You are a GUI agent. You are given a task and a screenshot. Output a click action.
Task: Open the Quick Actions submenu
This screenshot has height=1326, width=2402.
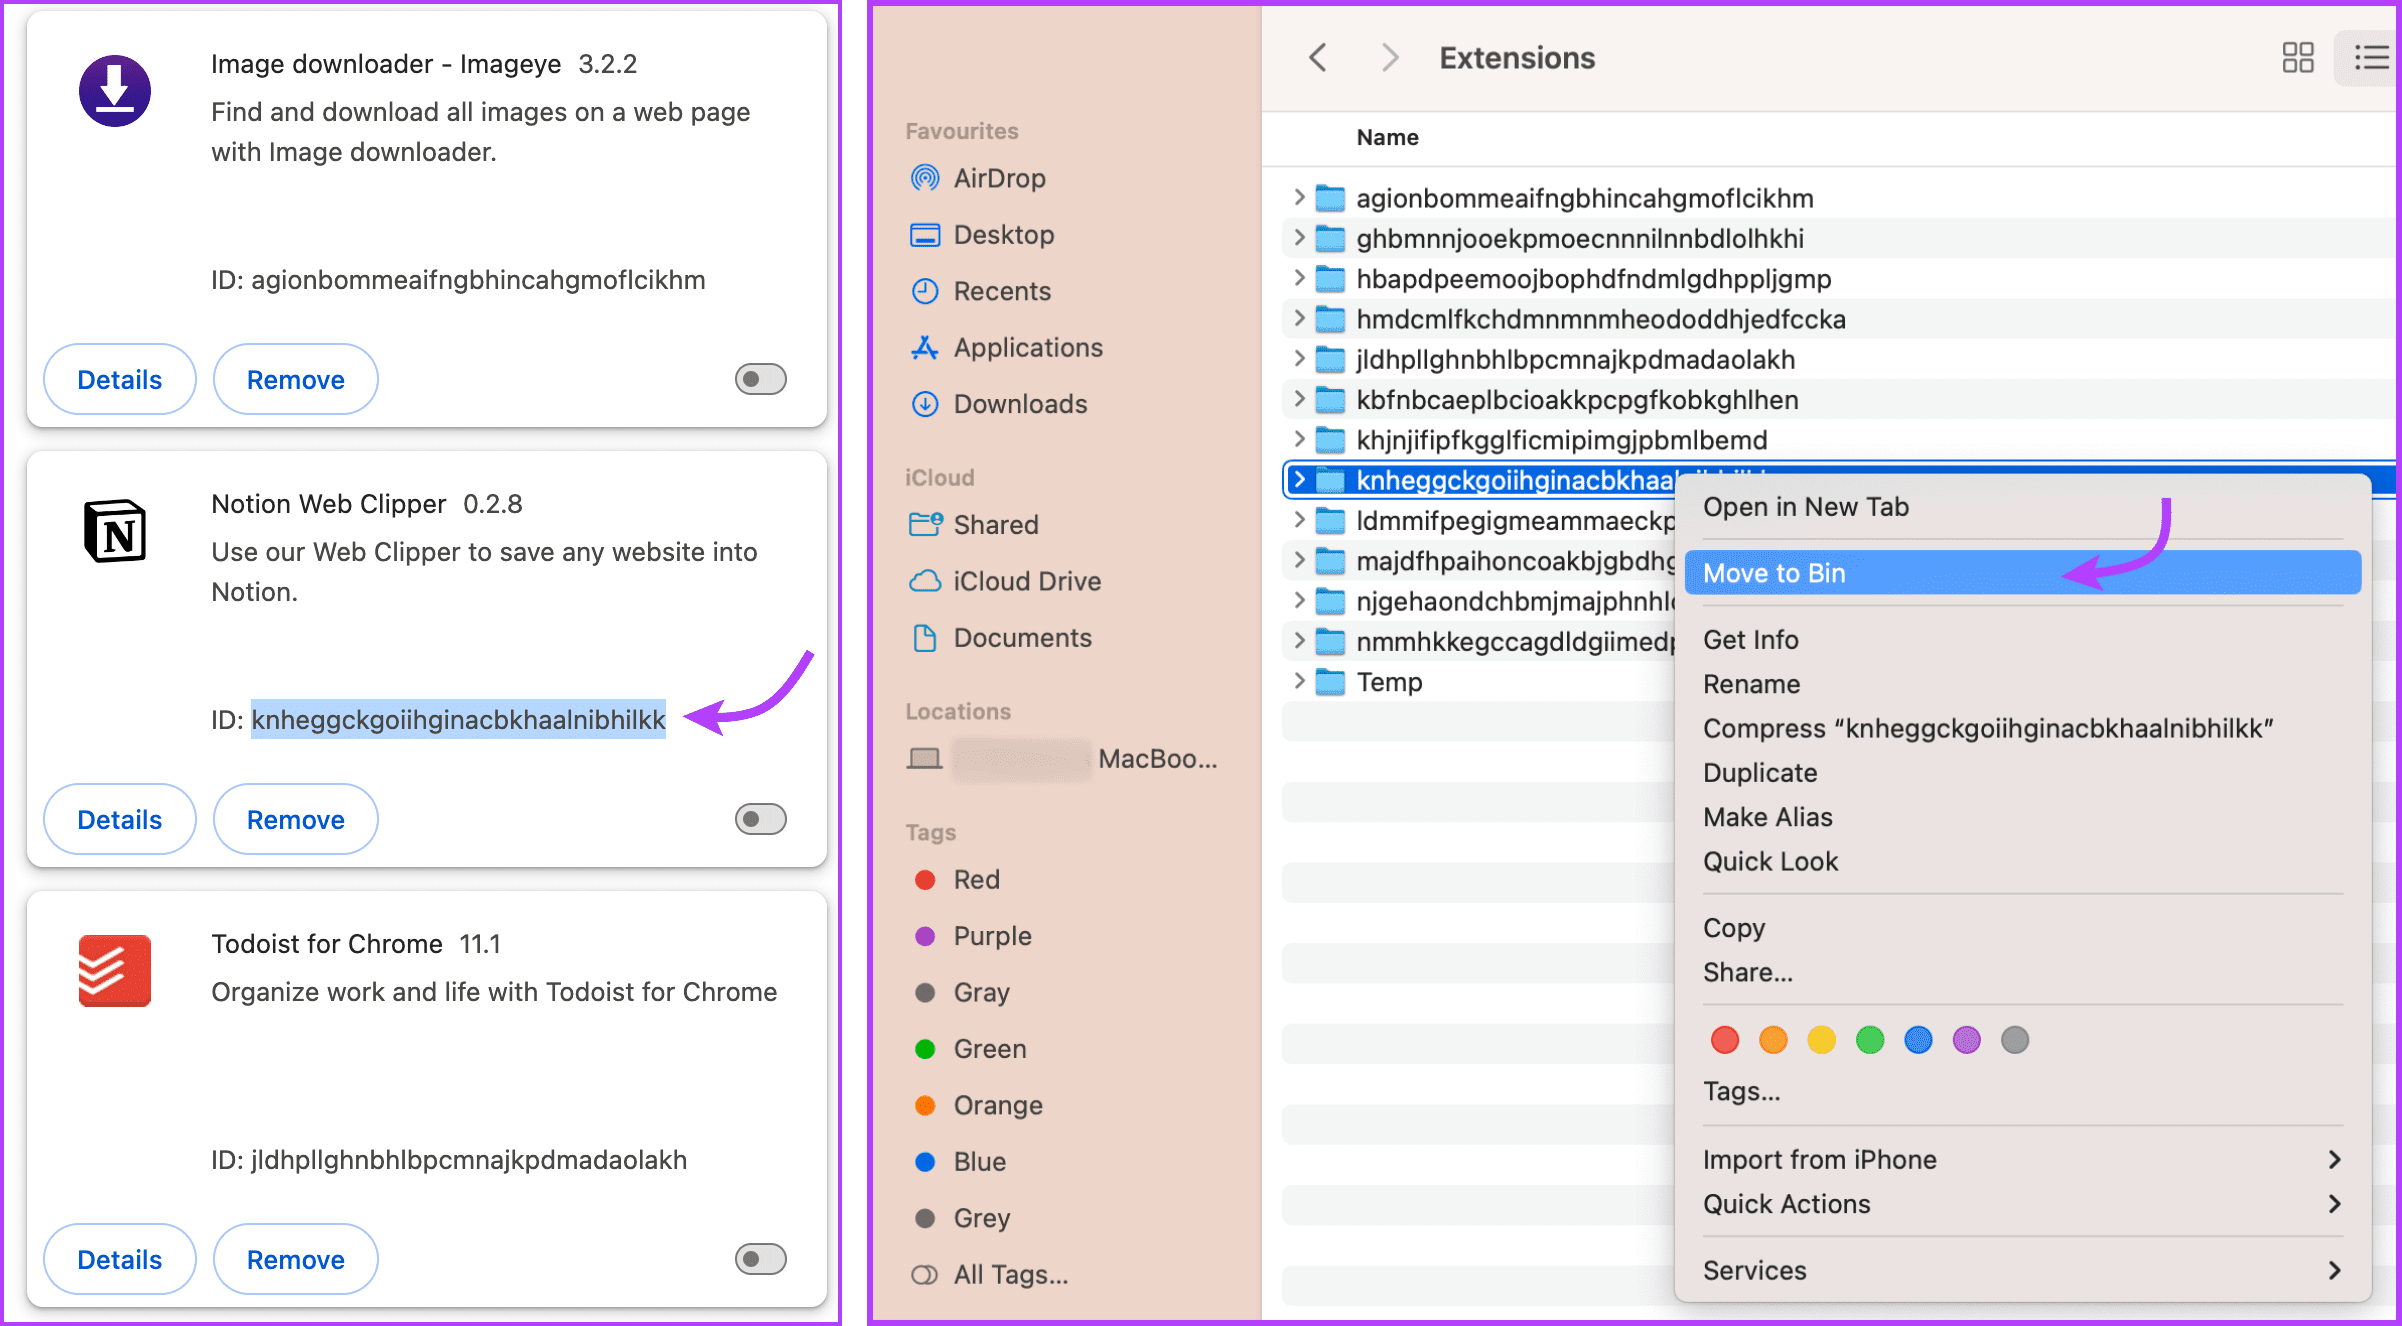(1787, 1204)
